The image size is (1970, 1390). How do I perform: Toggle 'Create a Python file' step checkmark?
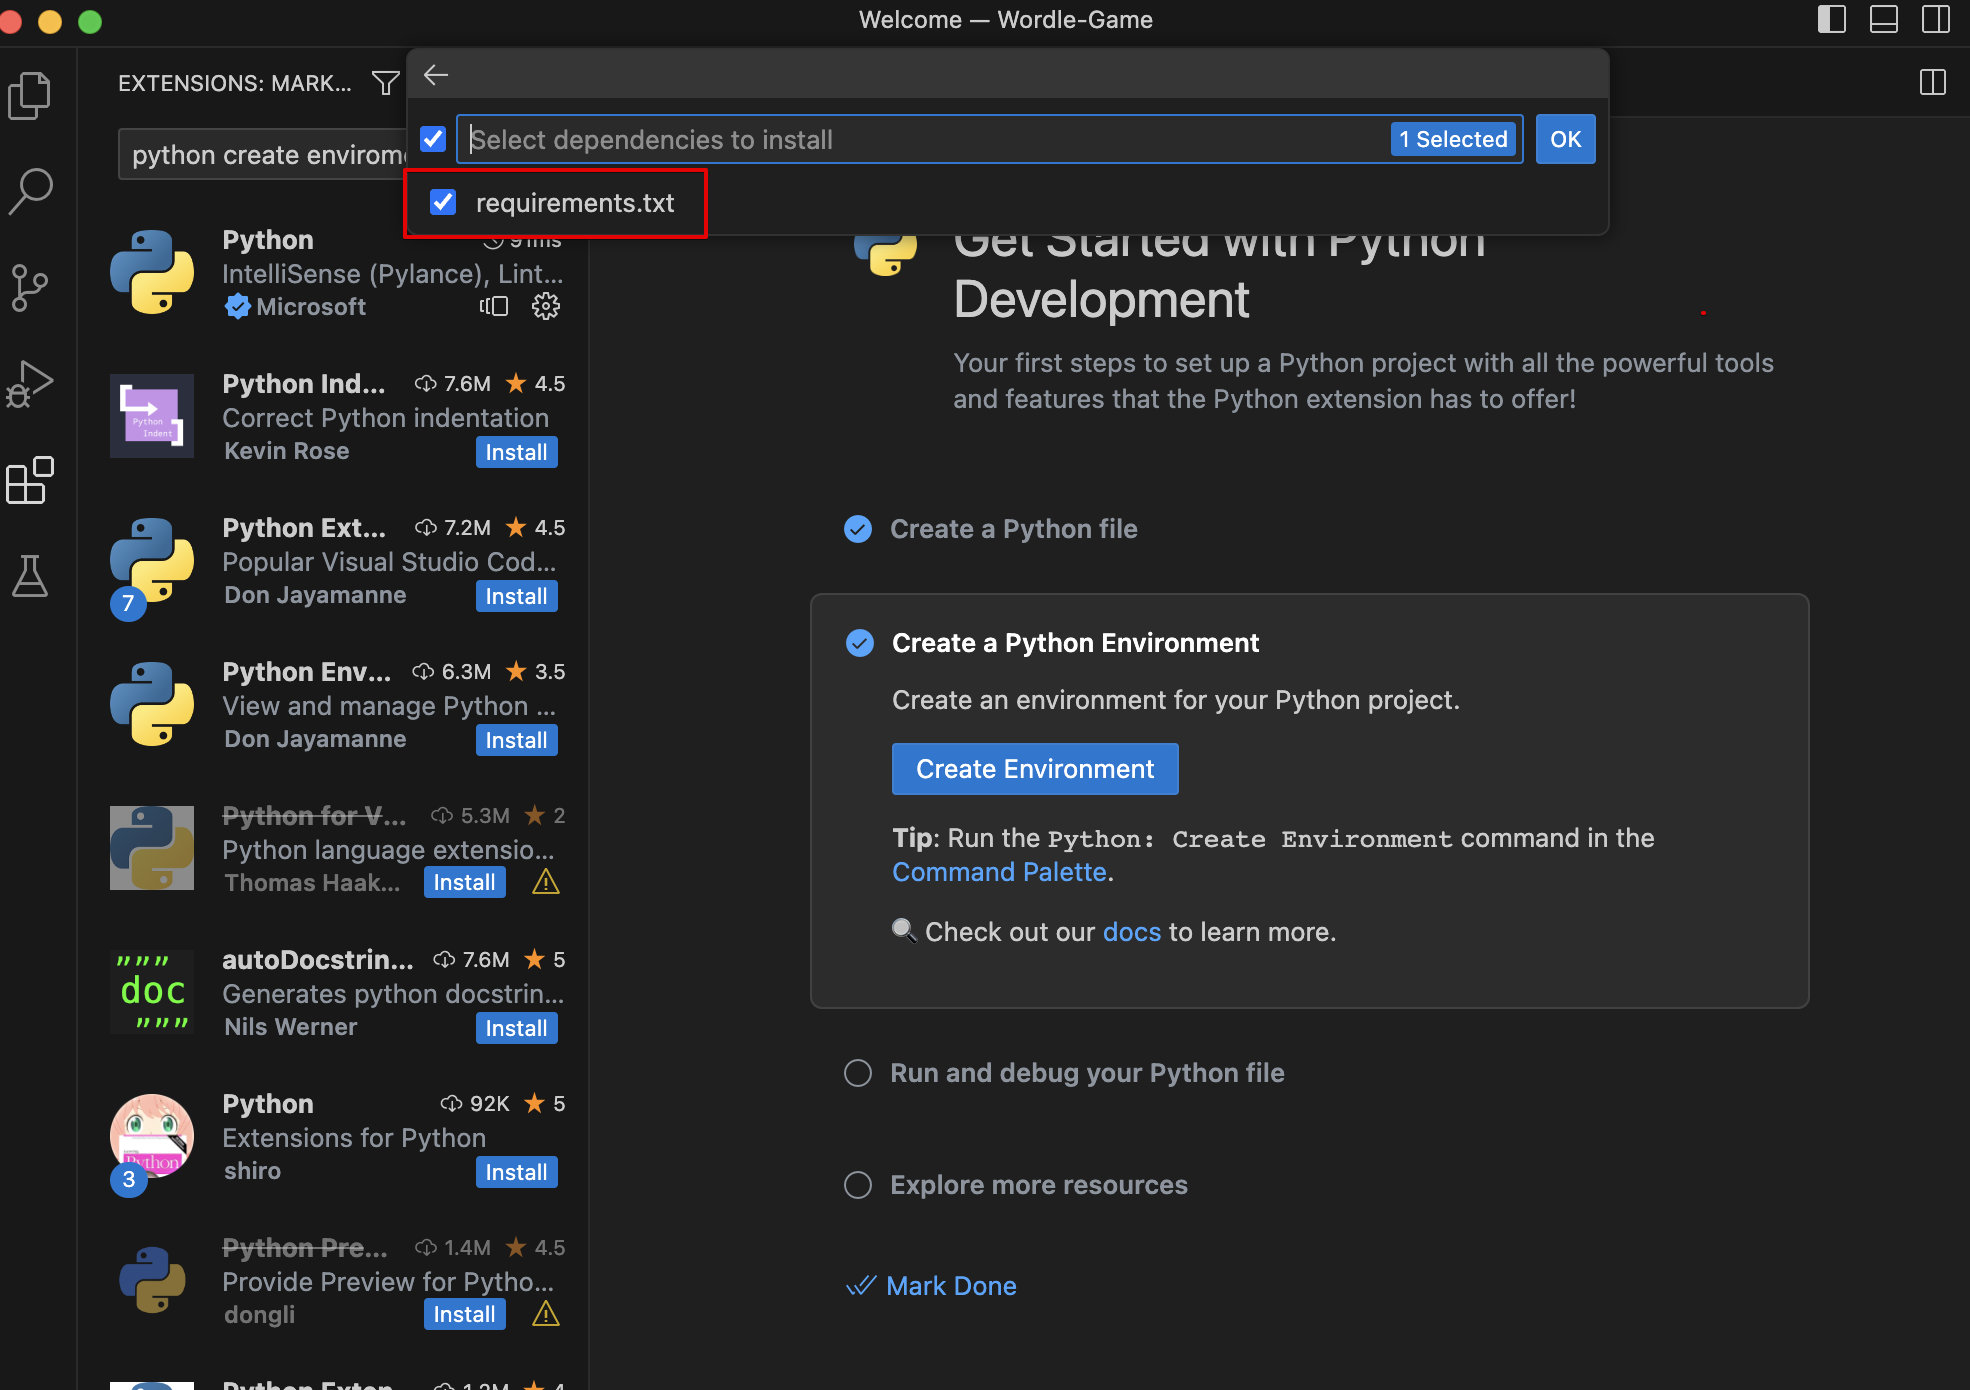pyautogui.click(x=858, y=529)
